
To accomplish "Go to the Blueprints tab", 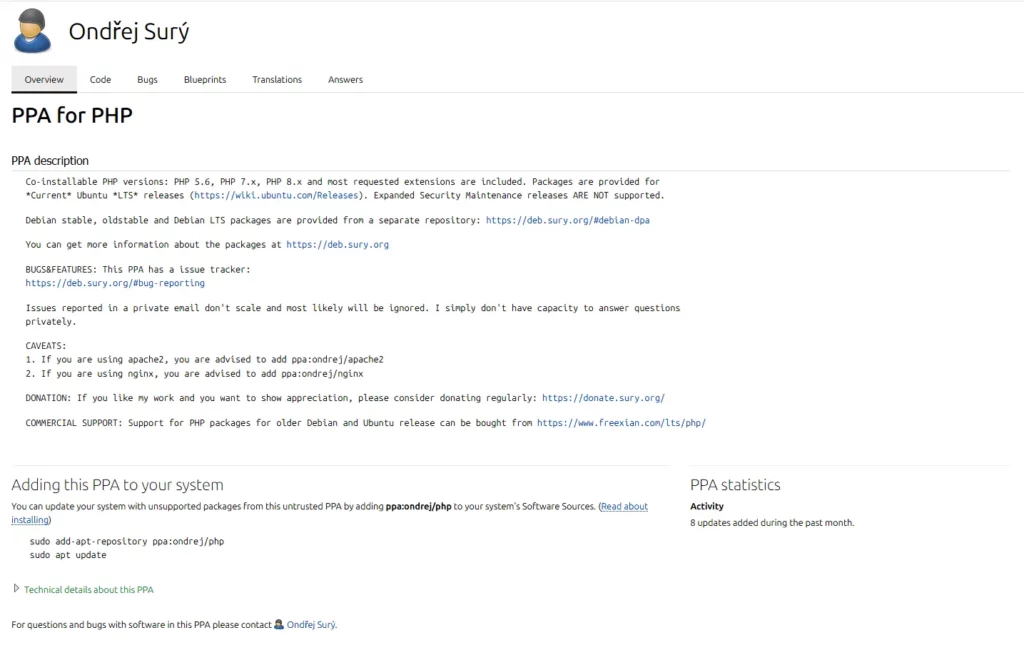I will click(x=204, y=80).
